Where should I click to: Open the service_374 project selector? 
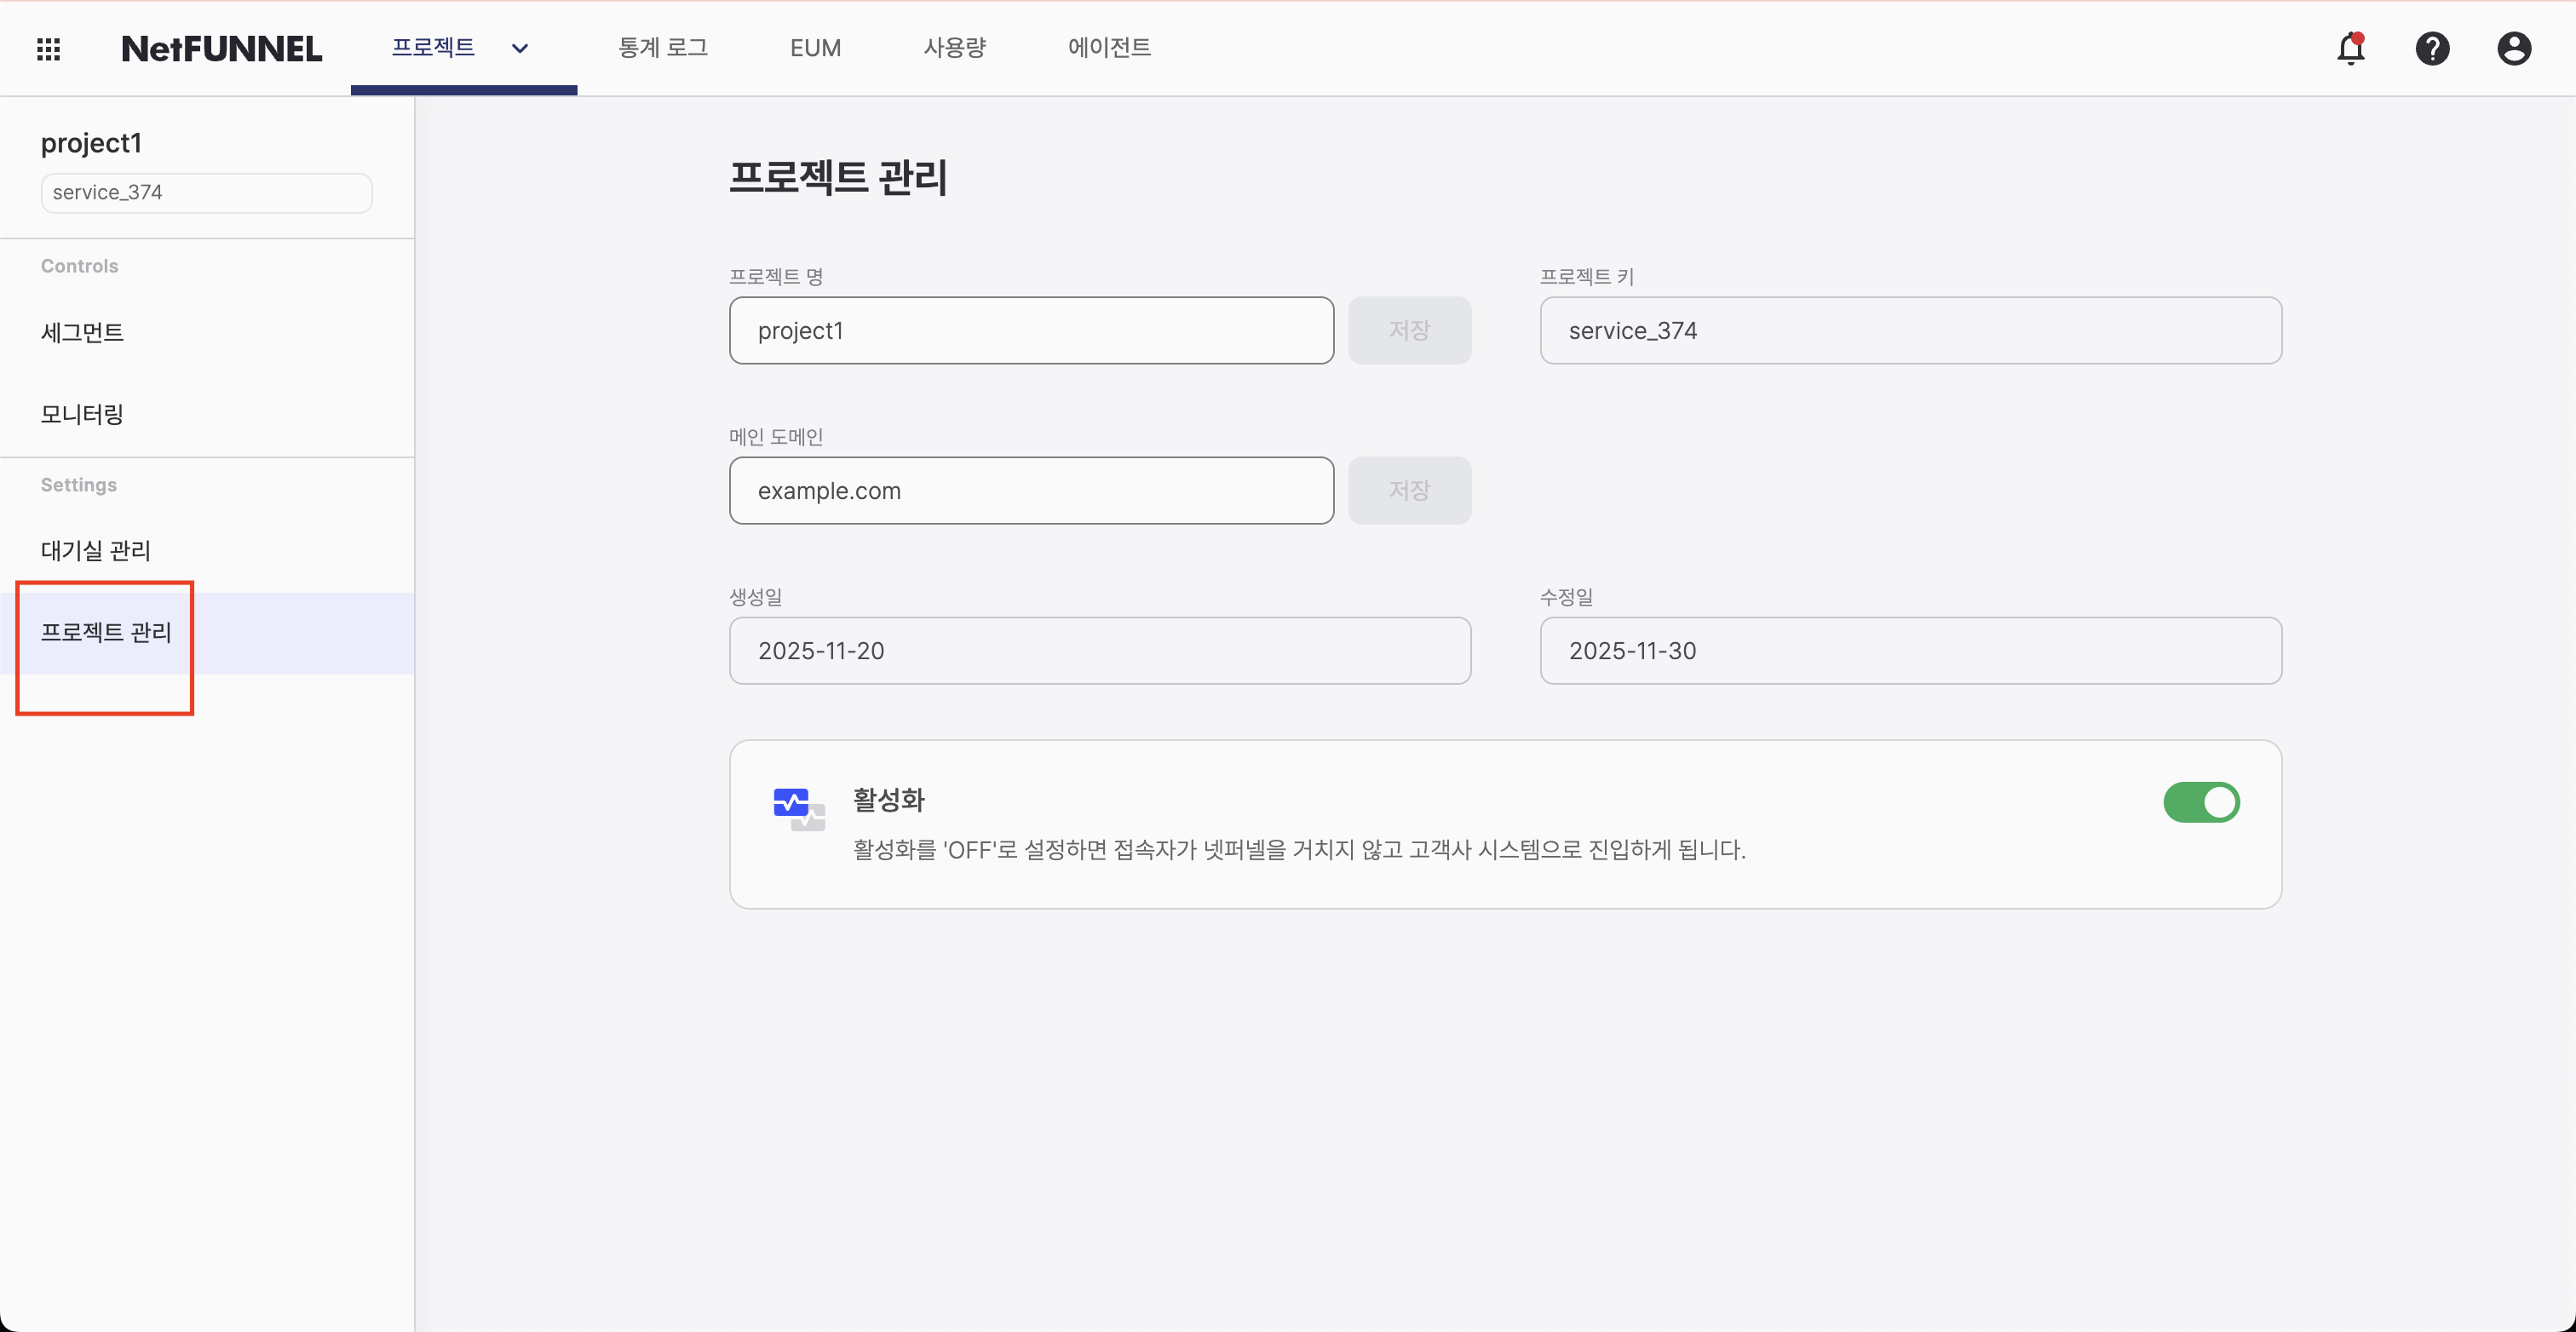pos(206,192)
